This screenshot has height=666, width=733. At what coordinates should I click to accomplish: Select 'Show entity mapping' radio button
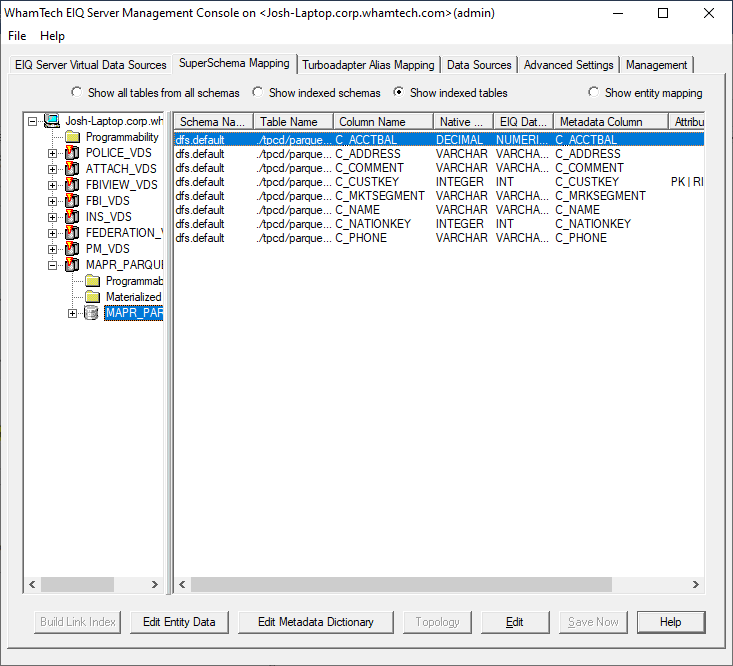pyautogui.click(x=593, y=92)
